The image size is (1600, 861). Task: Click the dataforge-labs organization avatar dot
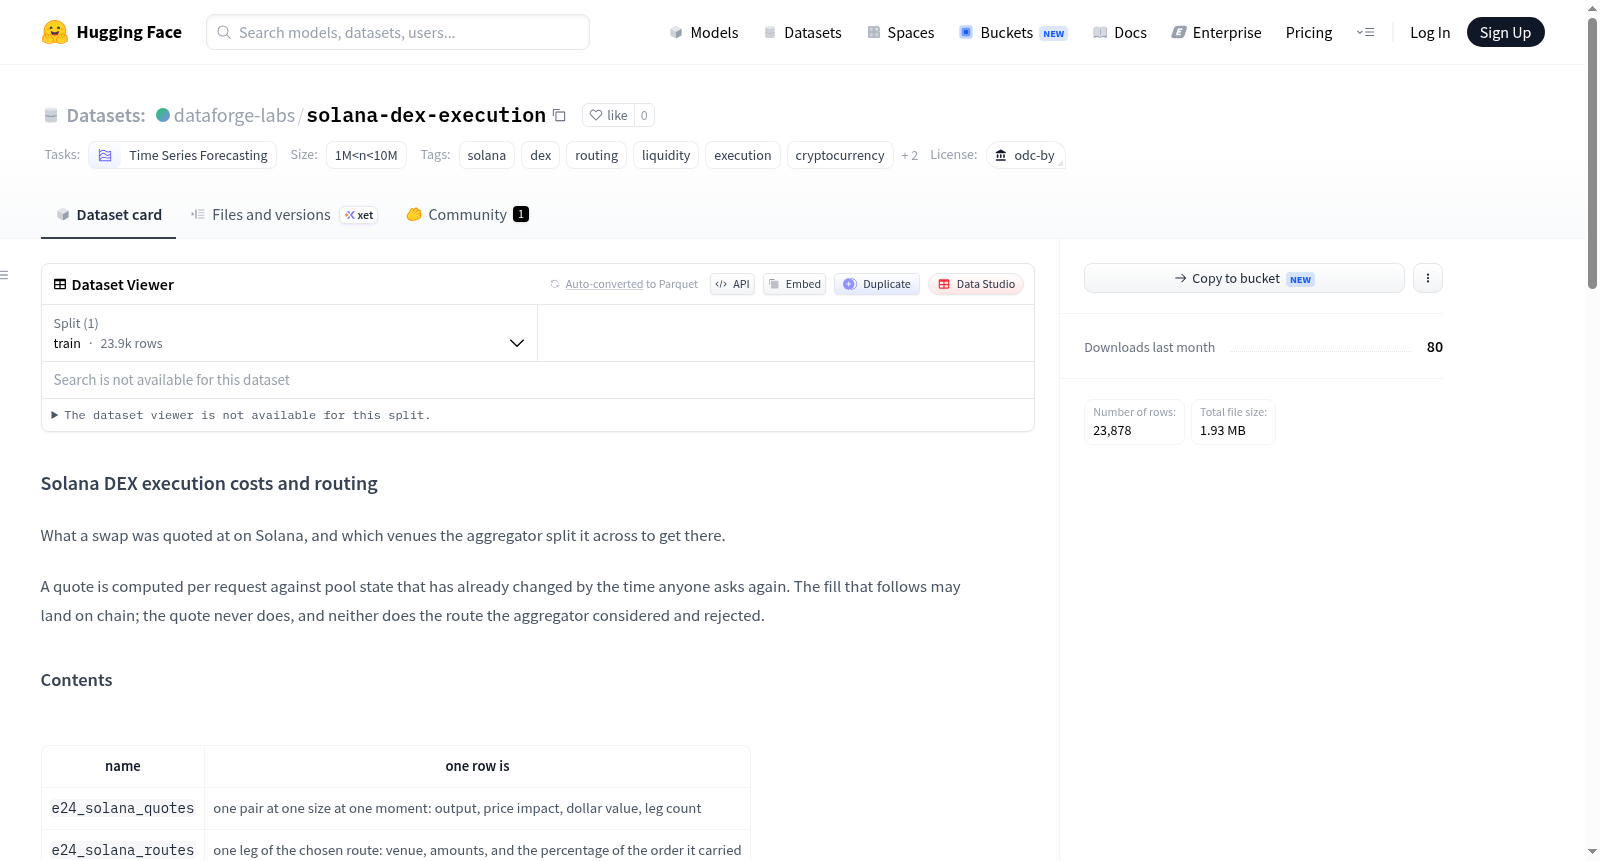point(163,115)
